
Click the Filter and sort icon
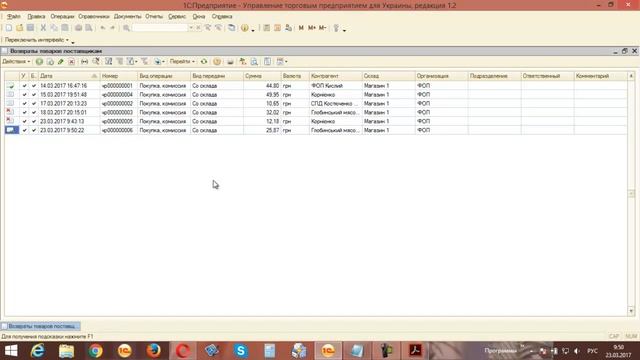pyautogui.click(x=109, y=62)
